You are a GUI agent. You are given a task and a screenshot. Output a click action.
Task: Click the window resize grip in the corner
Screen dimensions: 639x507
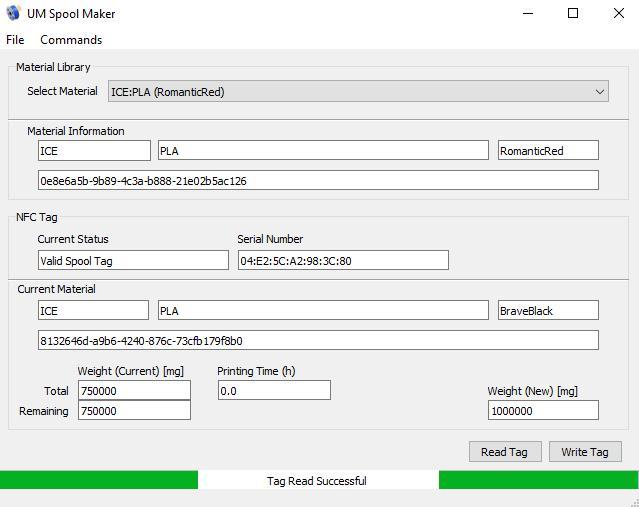(634, 503)
